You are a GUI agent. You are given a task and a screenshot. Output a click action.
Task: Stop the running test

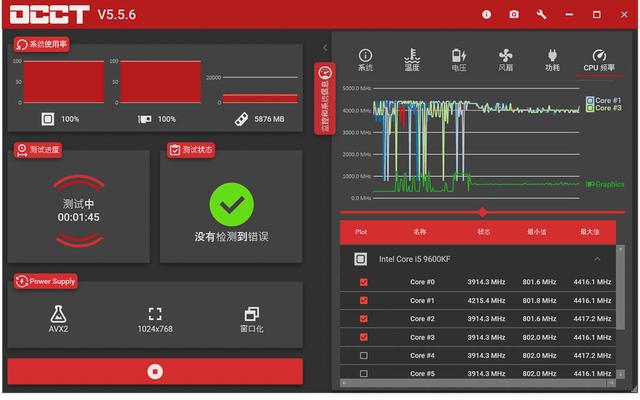point(155,371)
